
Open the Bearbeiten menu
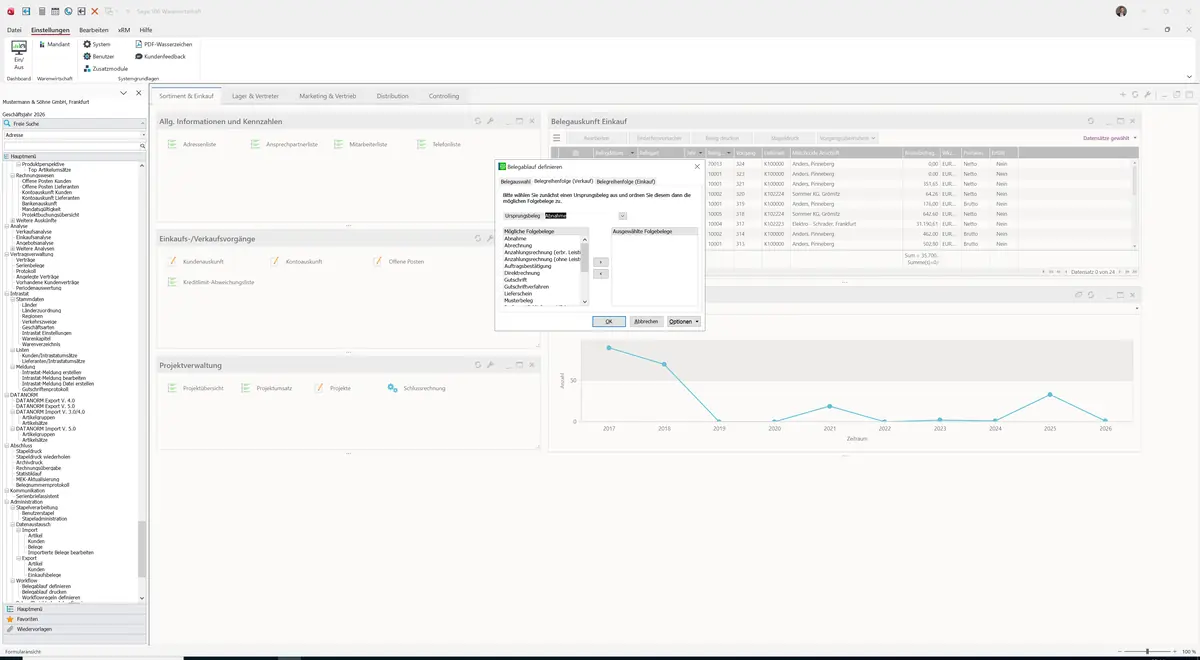94,30
